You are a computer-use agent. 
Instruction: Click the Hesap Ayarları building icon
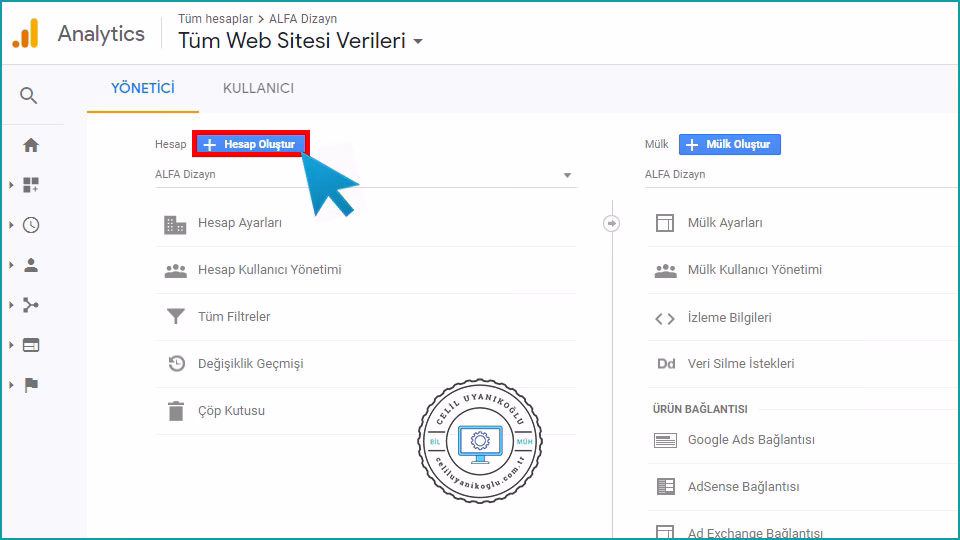click(x=175, y=225)
